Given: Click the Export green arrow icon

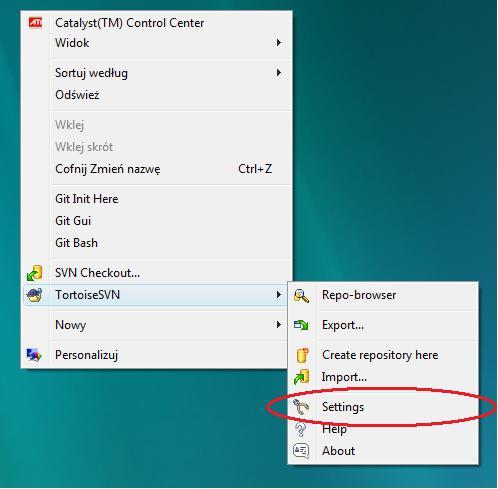Looking at the screenshot, I should (301, 325).
